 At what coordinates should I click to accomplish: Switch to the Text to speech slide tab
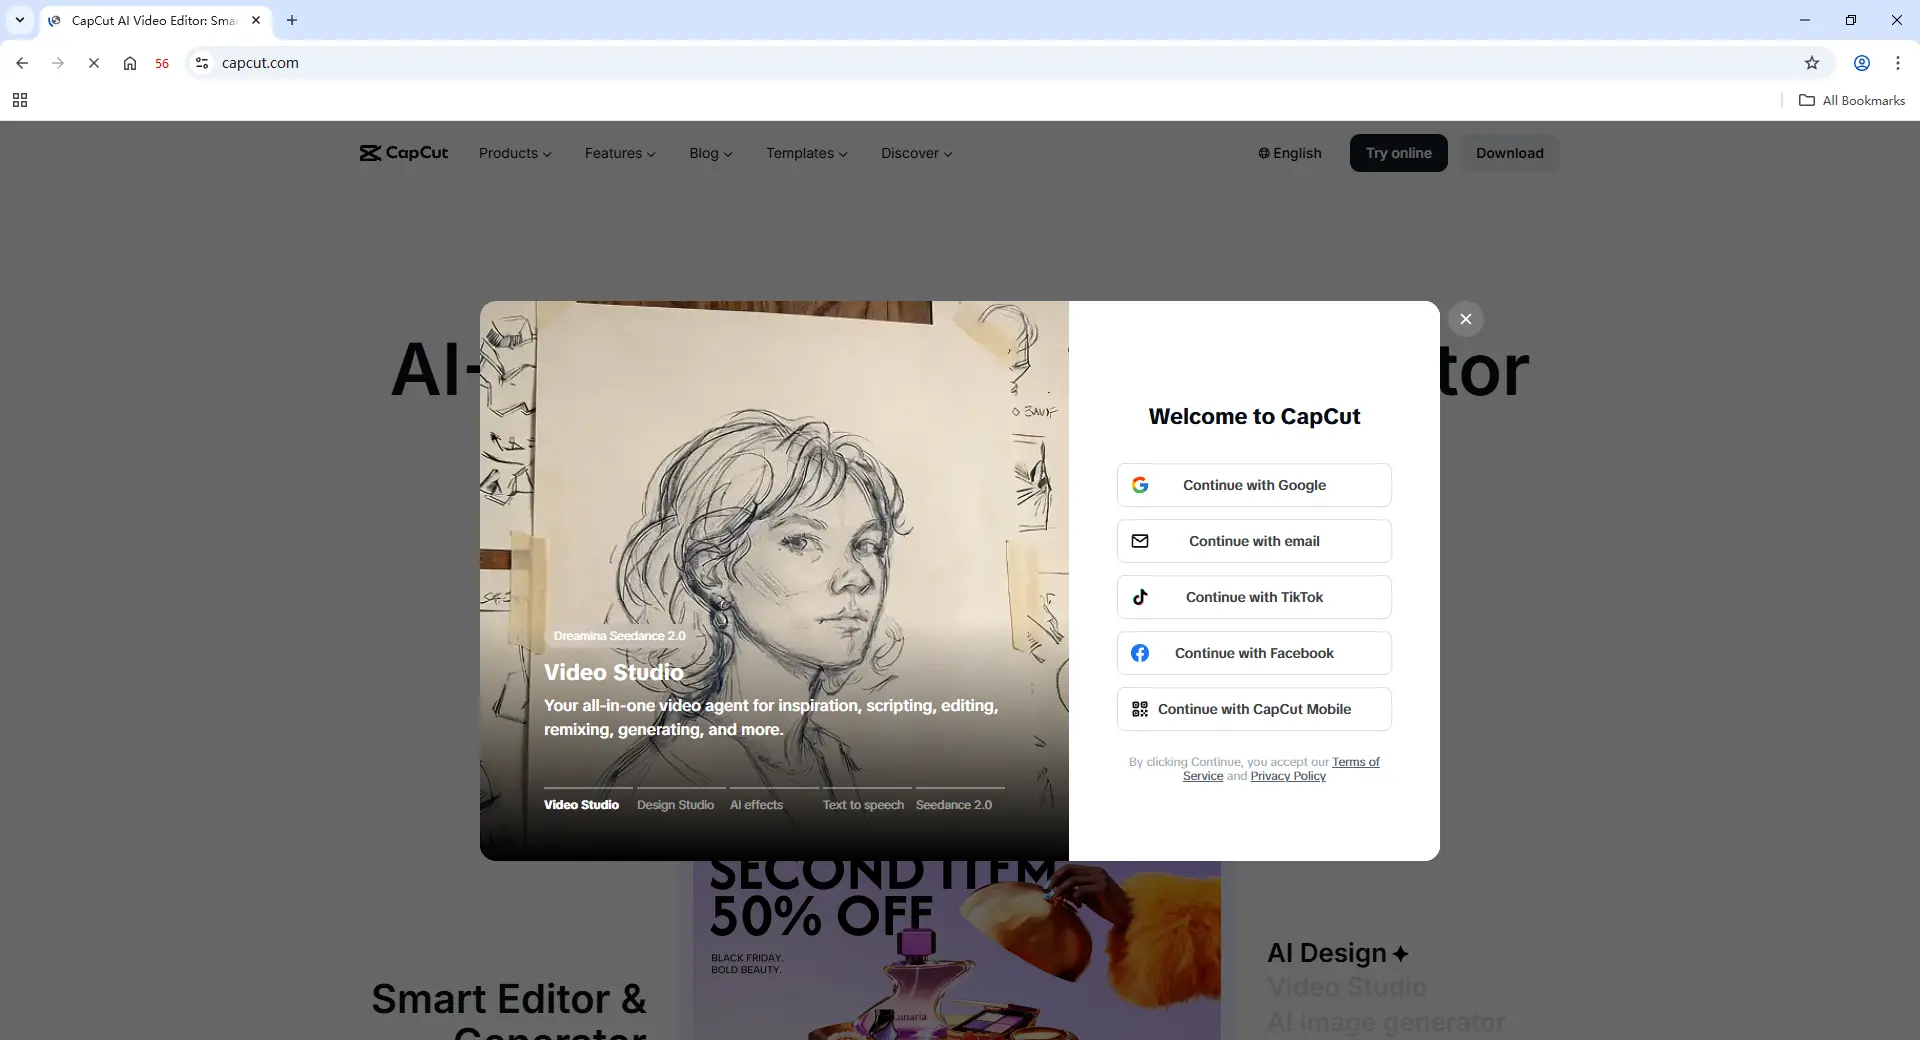click(x=863, y=805)
